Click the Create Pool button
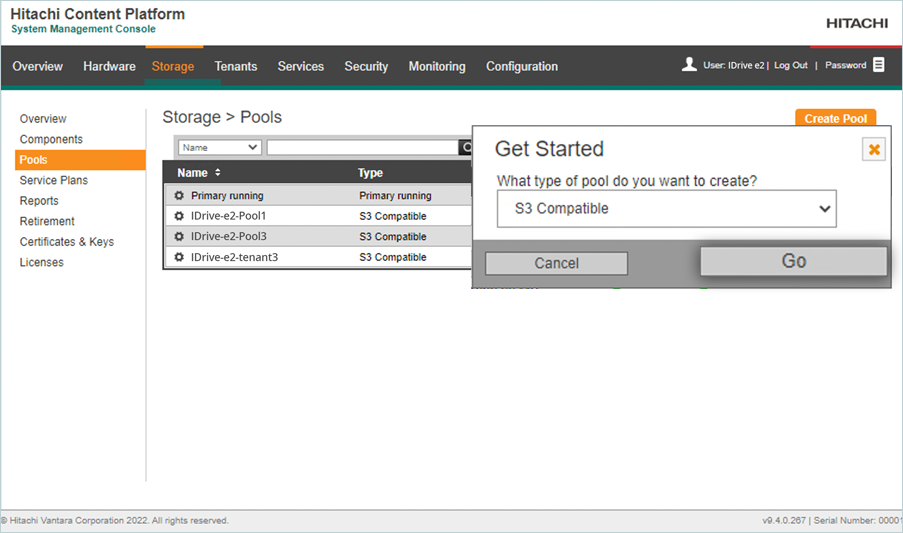 (x=835, y=118)
